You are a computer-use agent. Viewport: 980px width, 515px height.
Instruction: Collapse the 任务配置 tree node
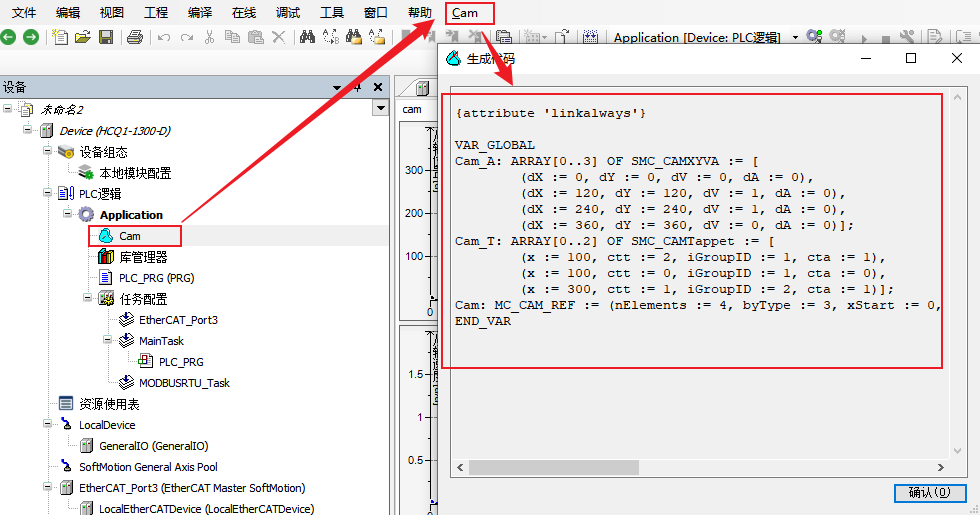click(89, 299)
